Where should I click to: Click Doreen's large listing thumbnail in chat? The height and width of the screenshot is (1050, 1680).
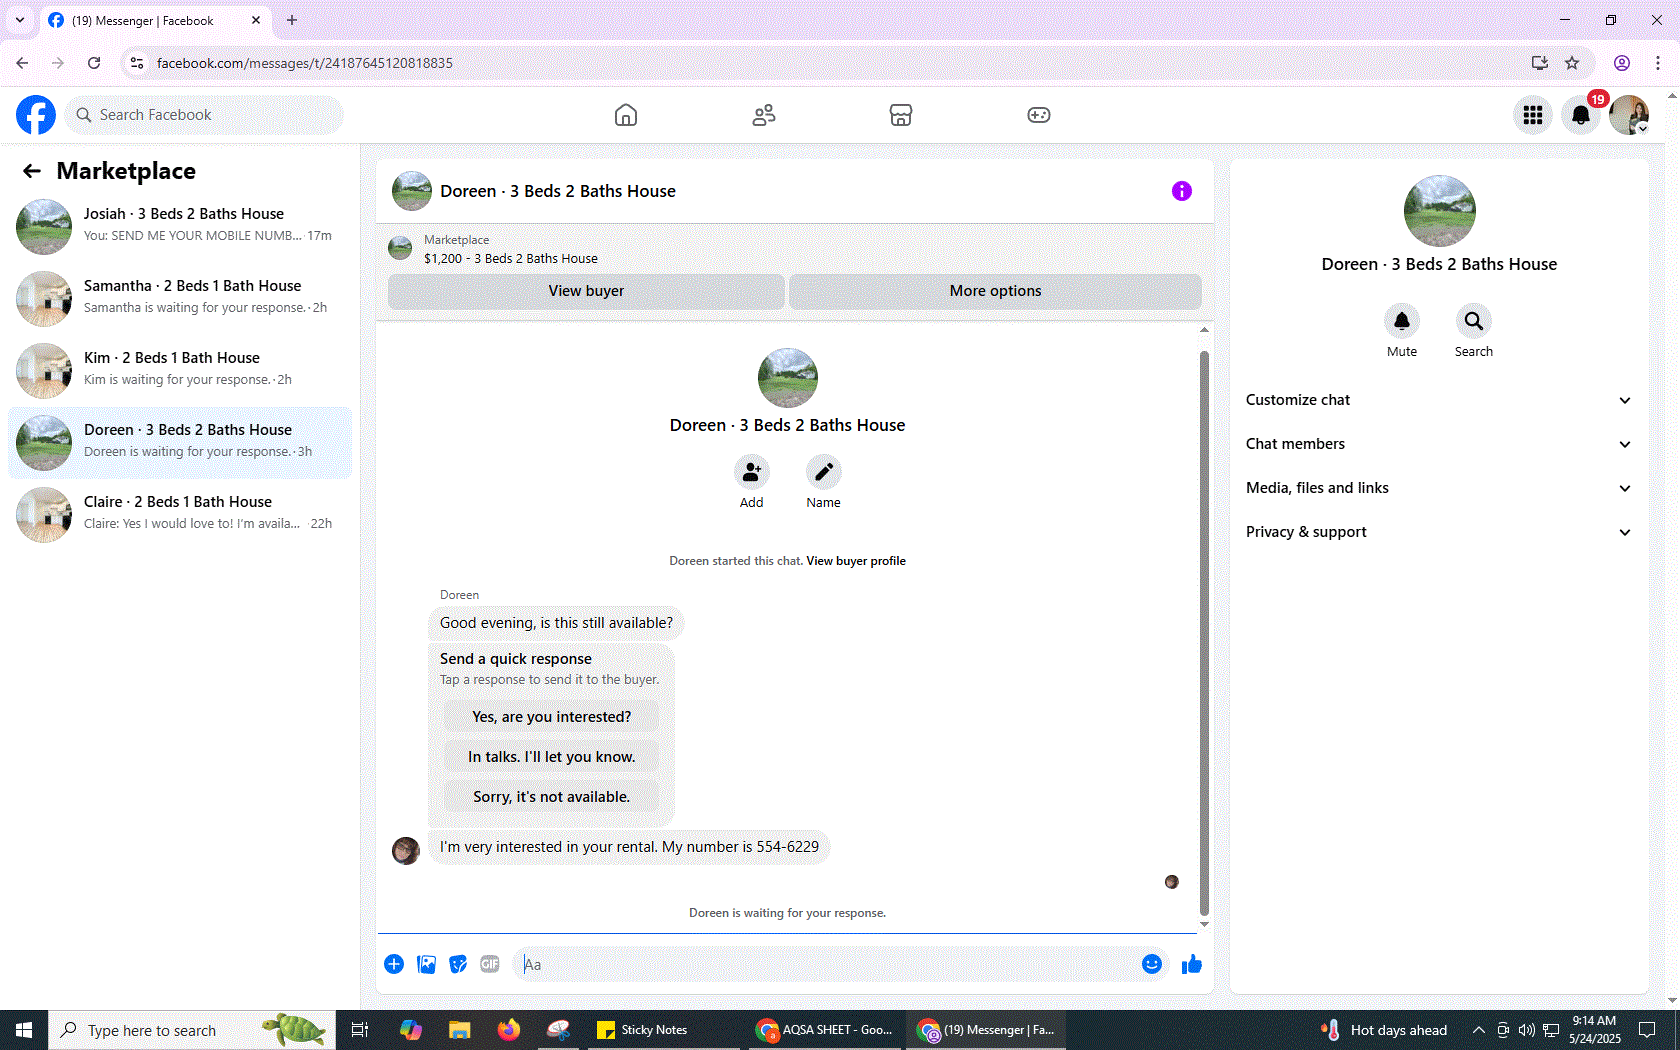(x=788, y=378)
